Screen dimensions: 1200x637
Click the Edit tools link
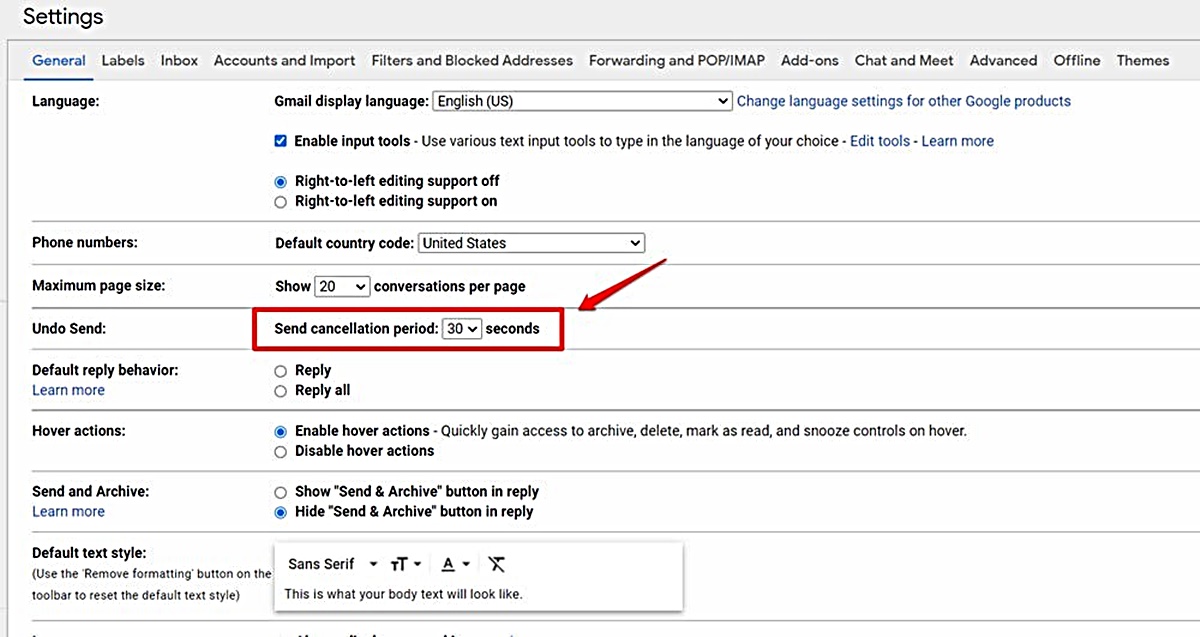(x=879, y=141)
